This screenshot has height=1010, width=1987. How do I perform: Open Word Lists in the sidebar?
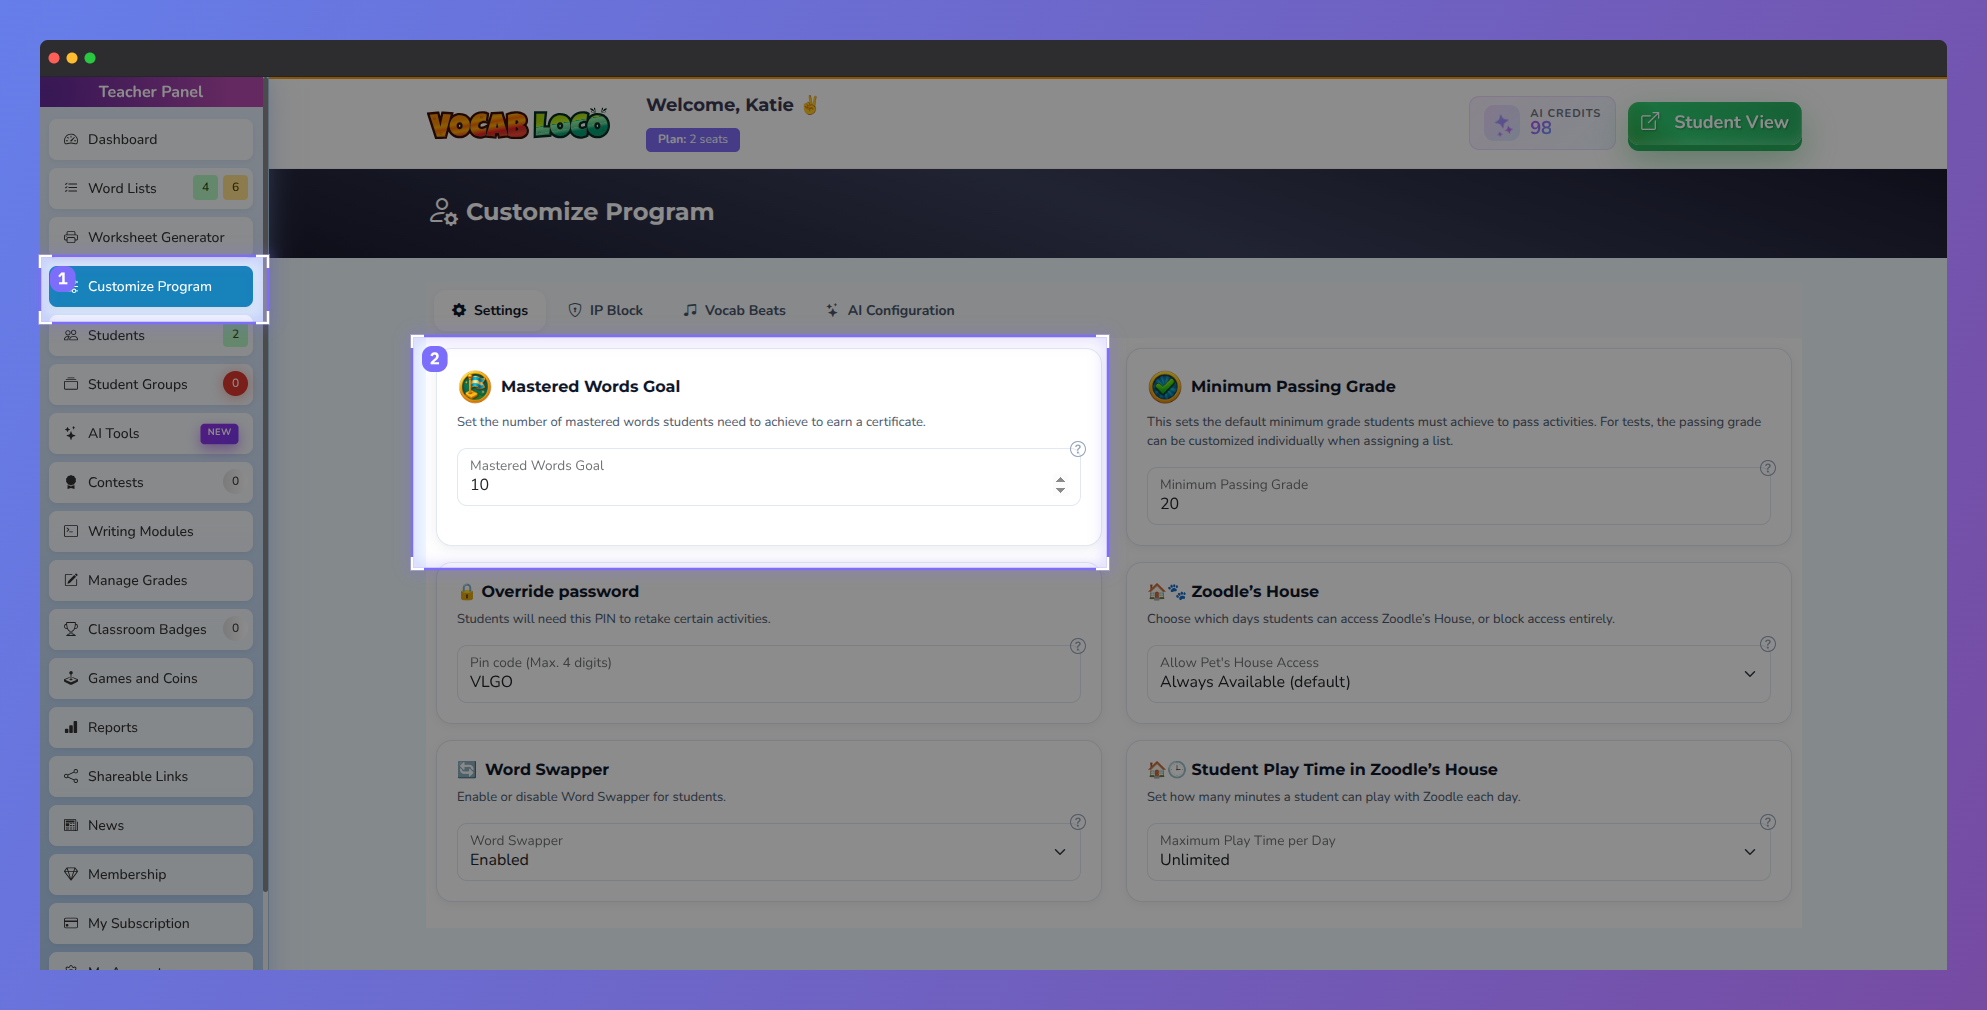click(151, 188)
